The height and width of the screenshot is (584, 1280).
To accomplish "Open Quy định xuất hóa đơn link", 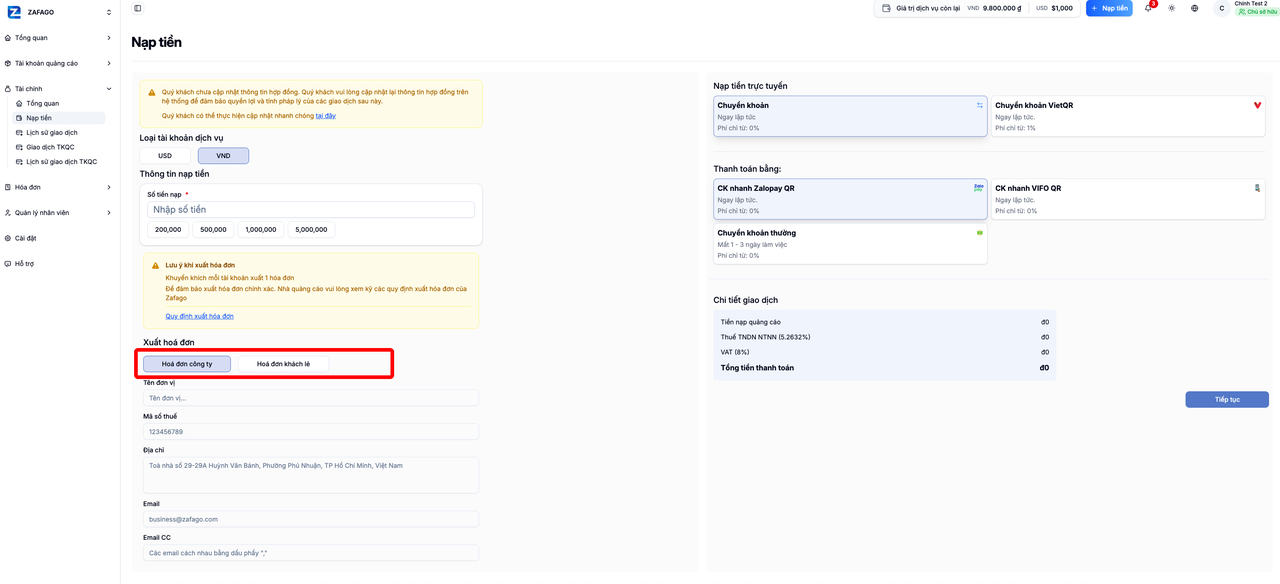I will [200, 316].
